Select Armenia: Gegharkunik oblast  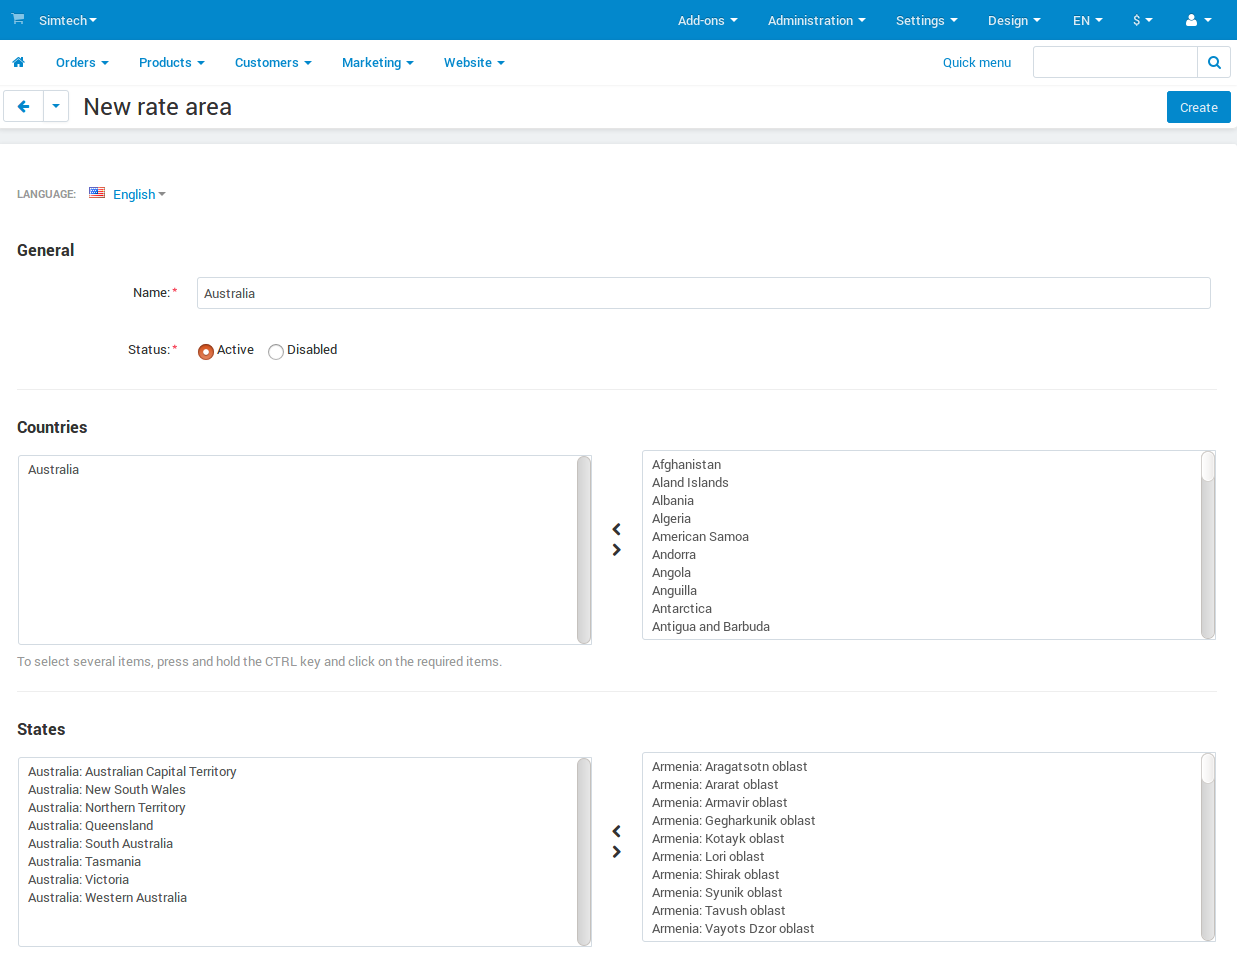pyautogui.click(x=733, y=820)
